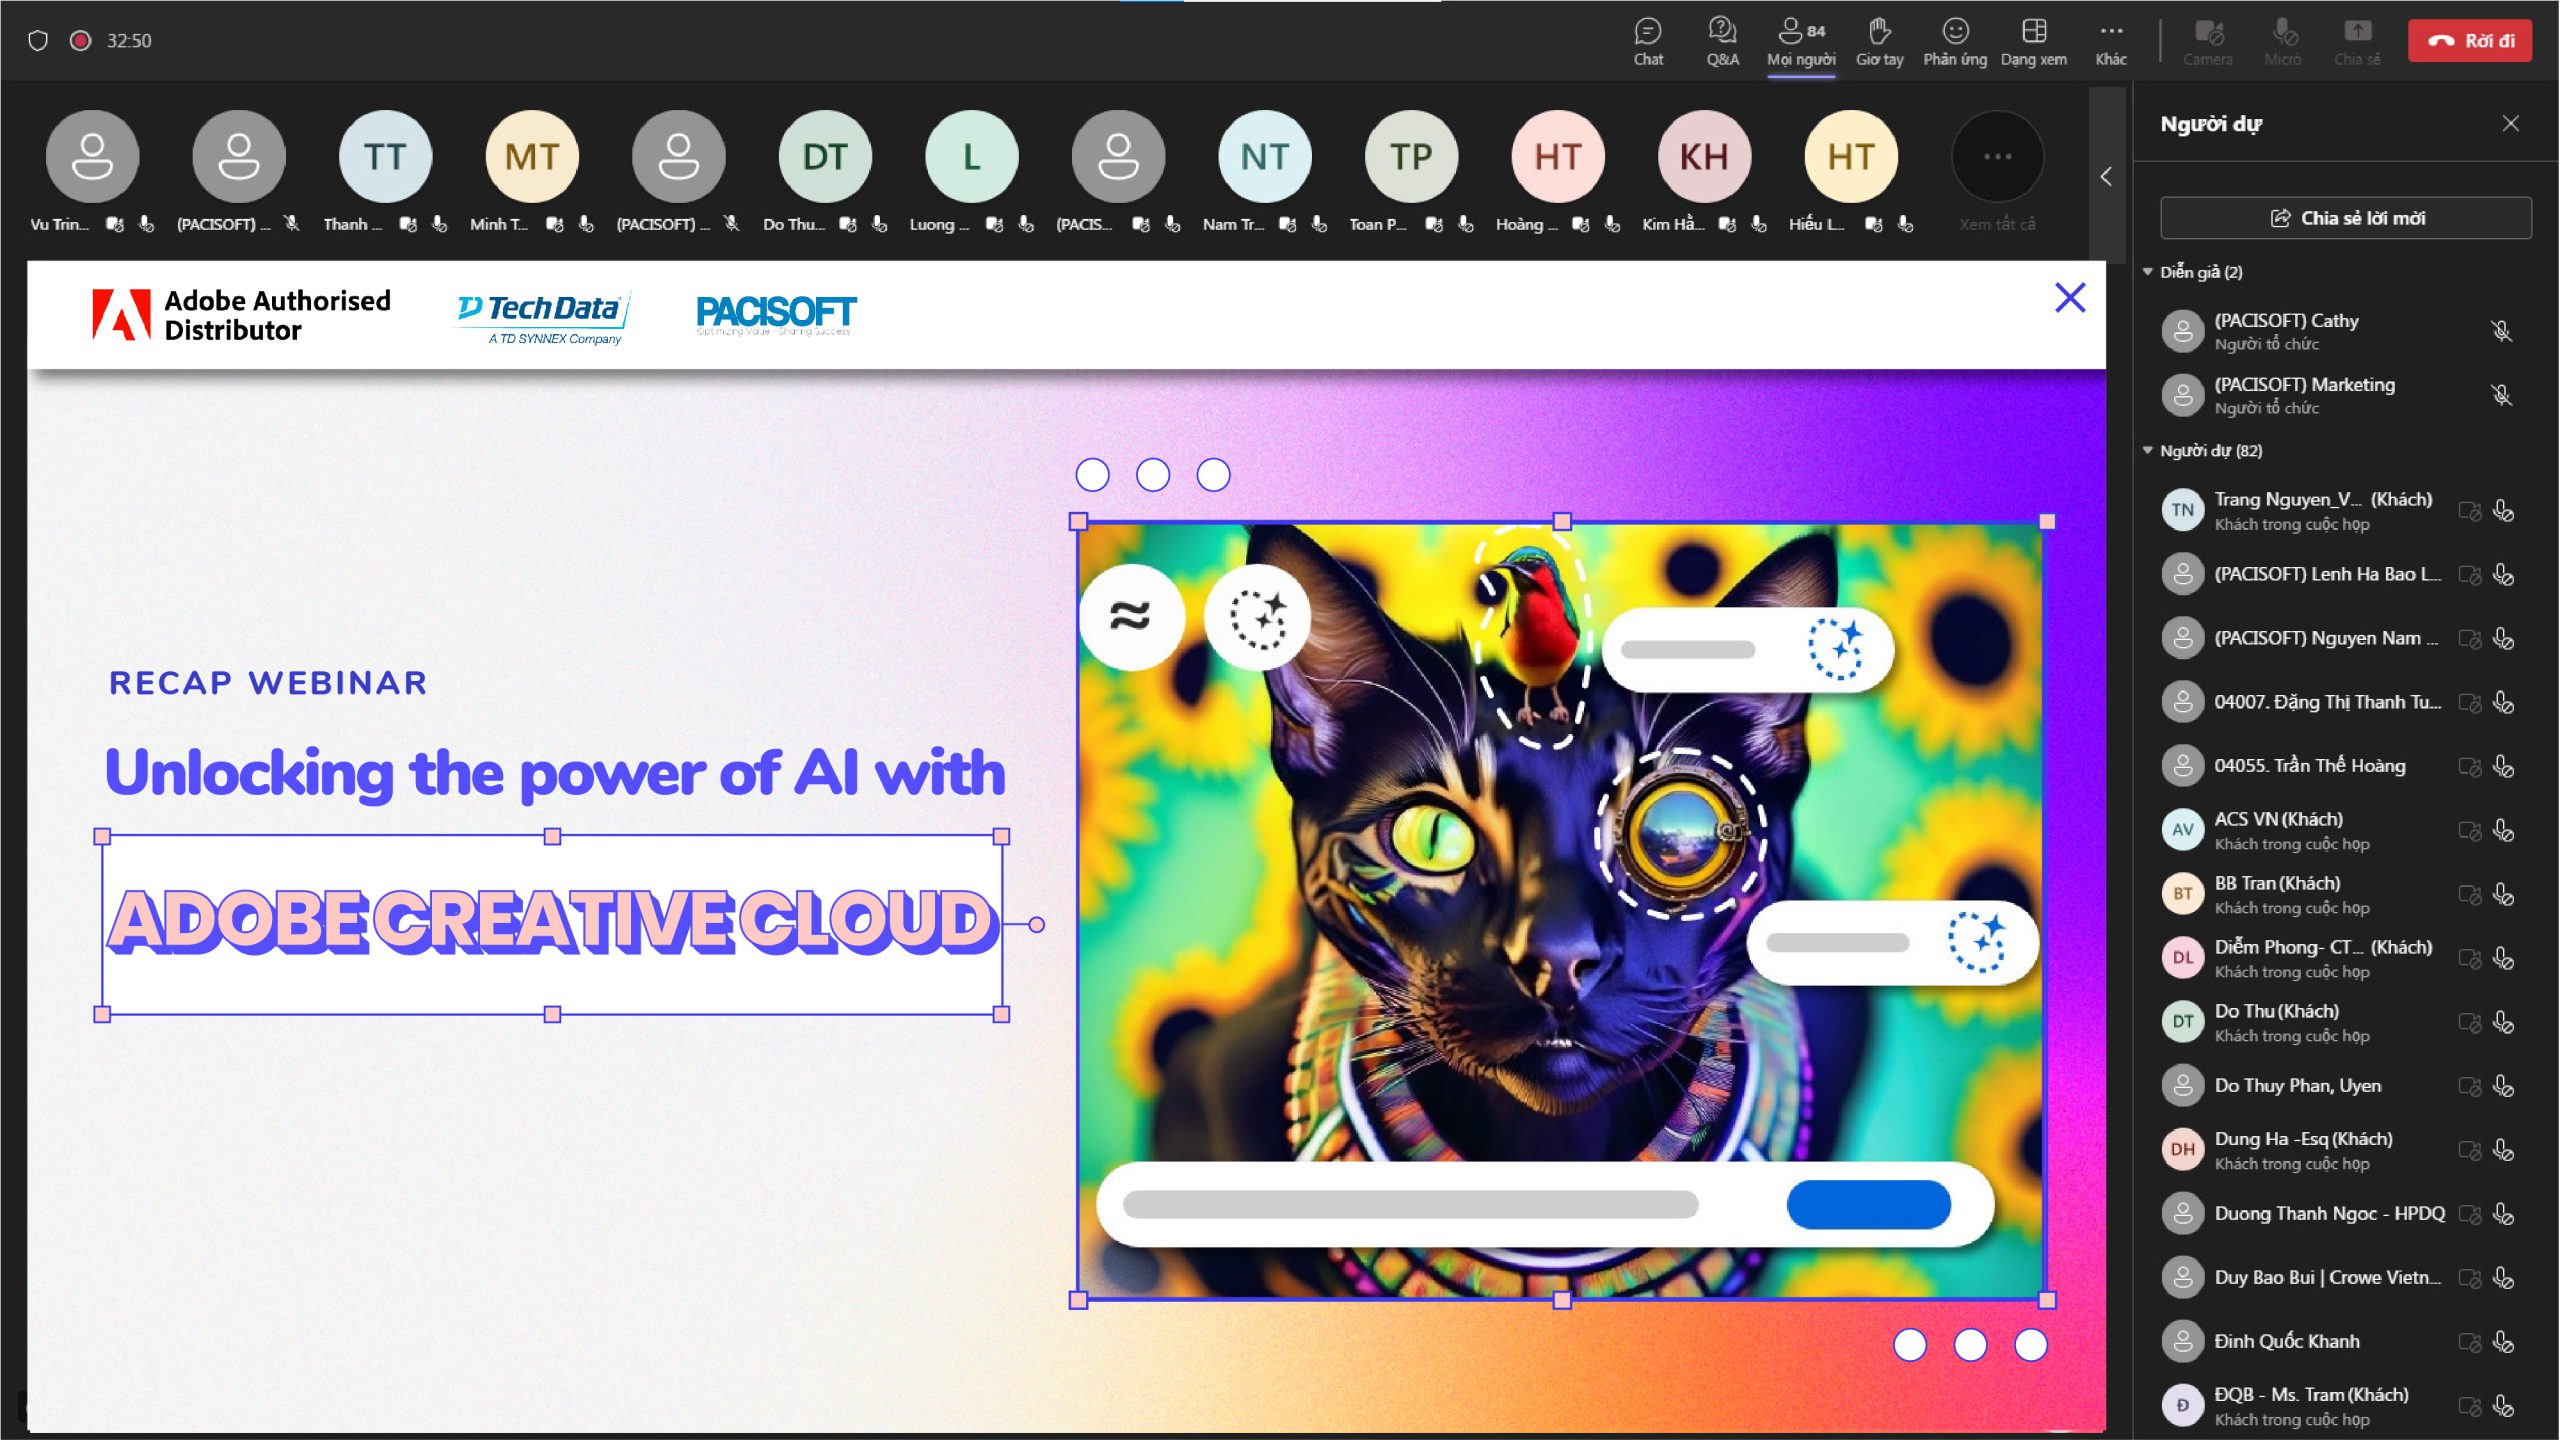Select the KH Kim Hà avatar
This screenshot has width=2560, height=1440.
[x=1704, y=157]
